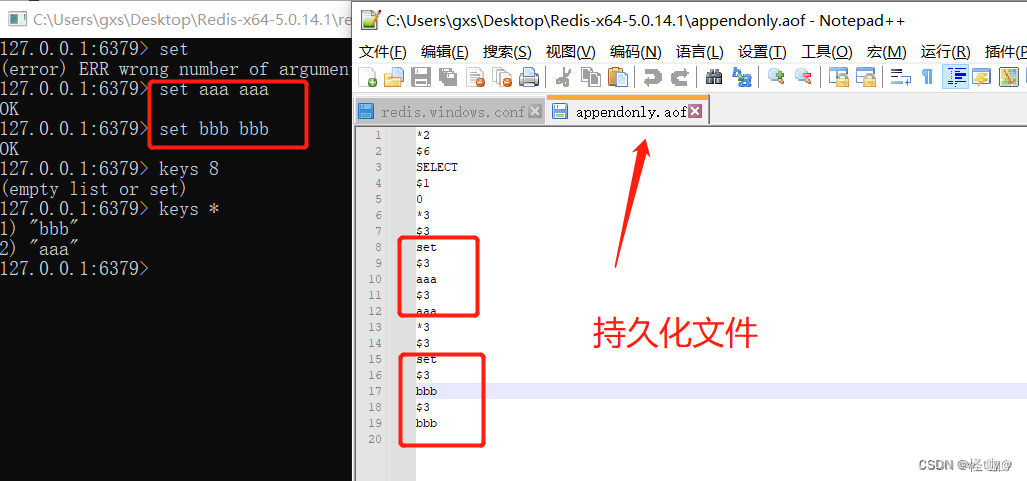Click Notepad++ title bar app icon
This screenshot has width=1027, height=481.
point(371,20)
